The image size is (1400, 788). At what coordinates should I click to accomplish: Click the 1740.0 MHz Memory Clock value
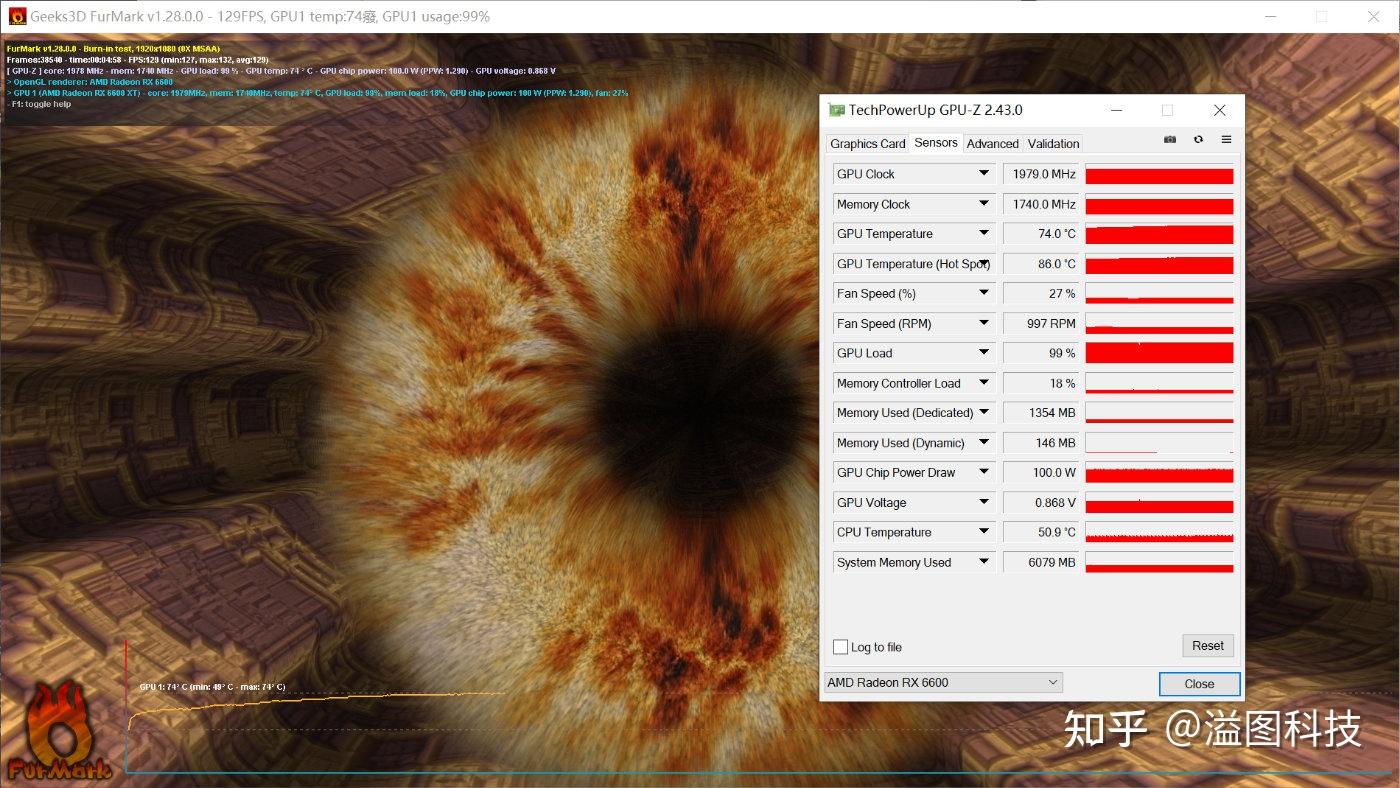[1041, 204]
